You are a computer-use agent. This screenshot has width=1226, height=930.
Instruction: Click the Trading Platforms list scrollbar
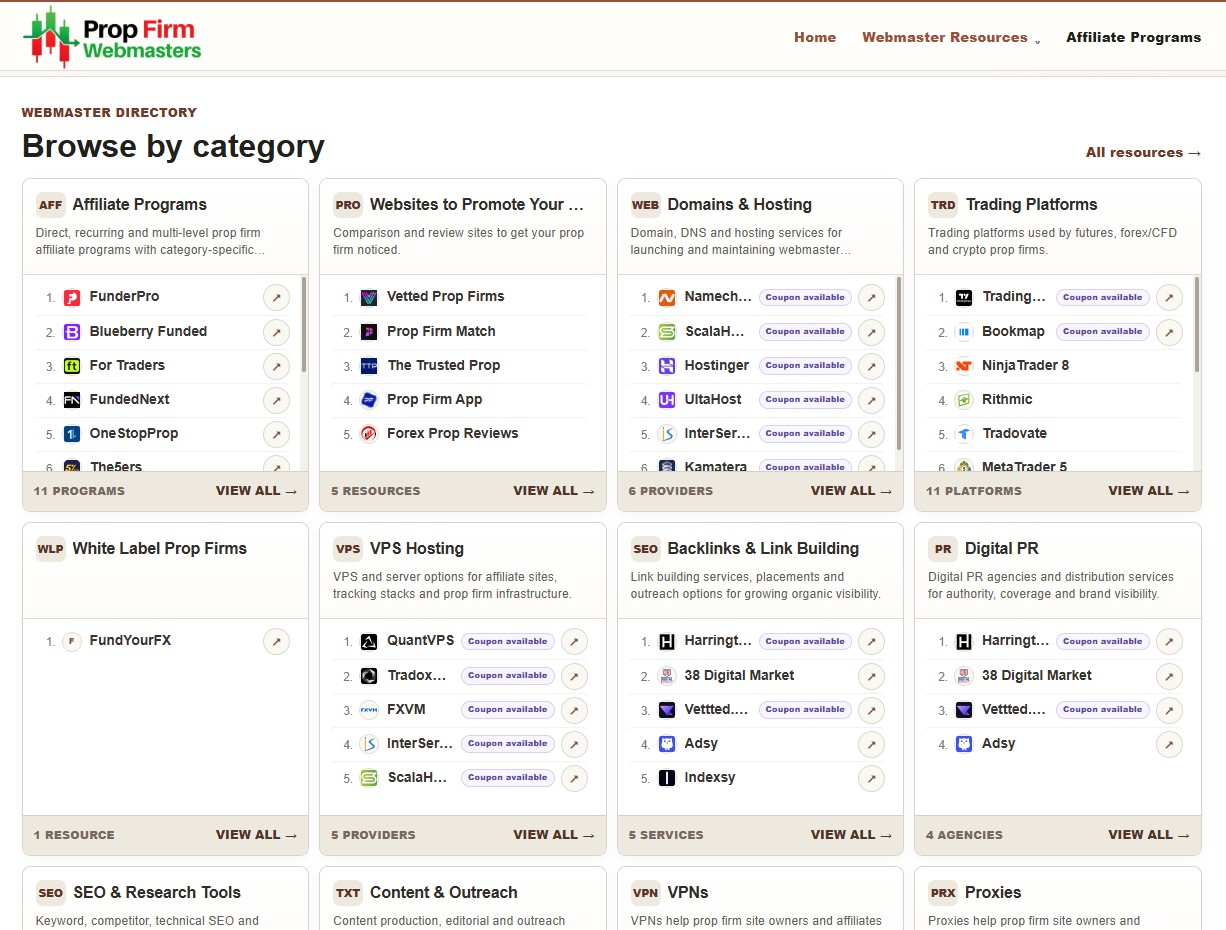coord(1197,325)
